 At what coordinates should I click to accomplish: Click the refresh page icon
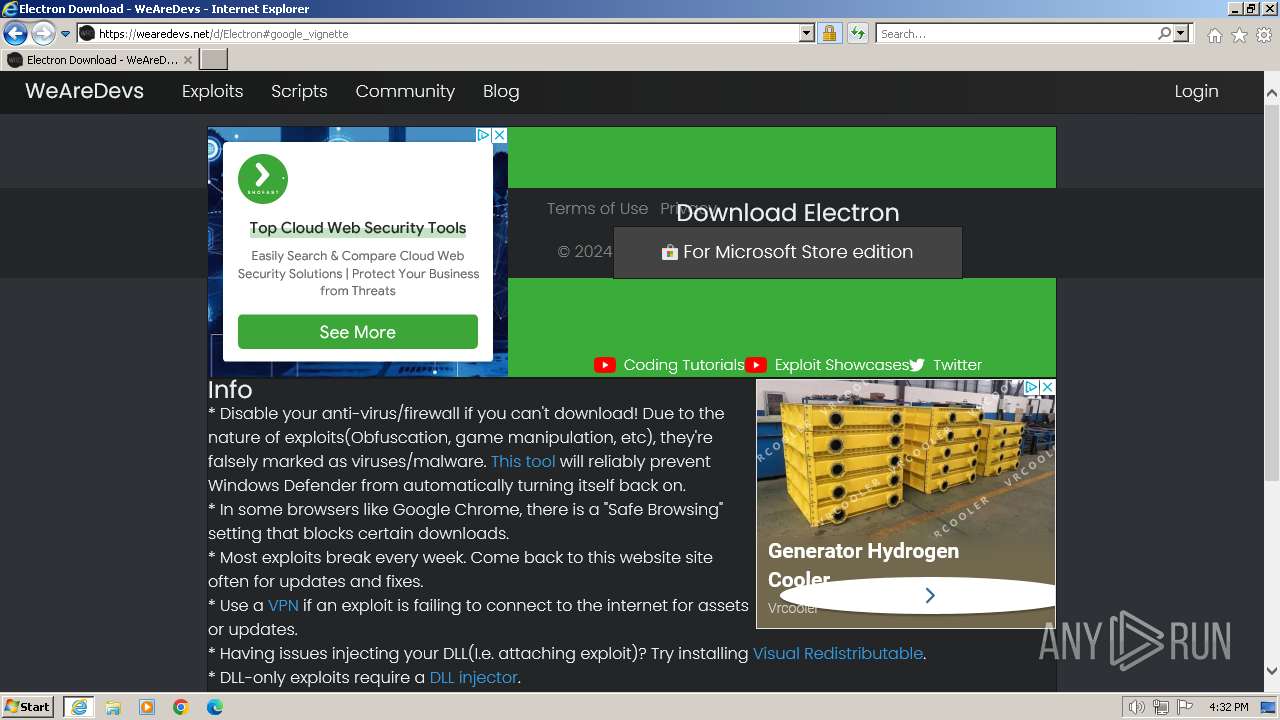[x=857, y=34]
